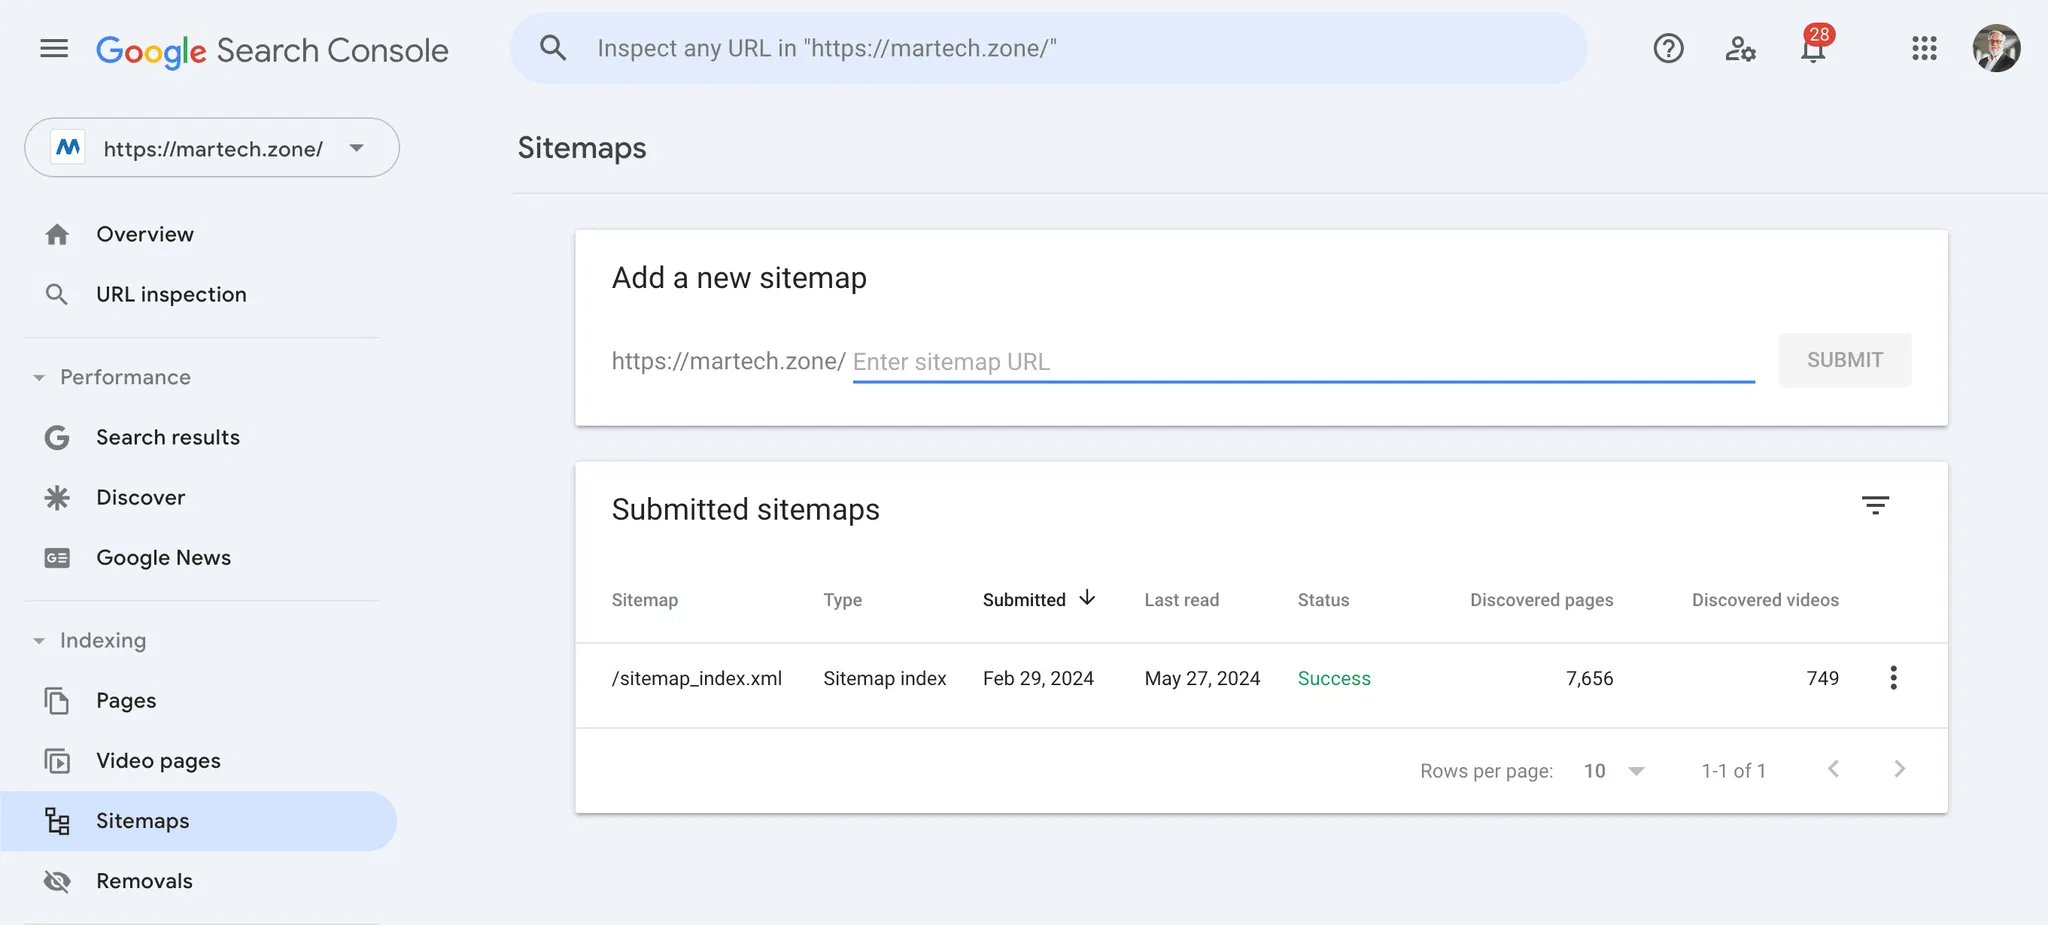Go to next page of sitemaps
Viewport: 2048px width, 925px height.
[x=1900, y=769]
